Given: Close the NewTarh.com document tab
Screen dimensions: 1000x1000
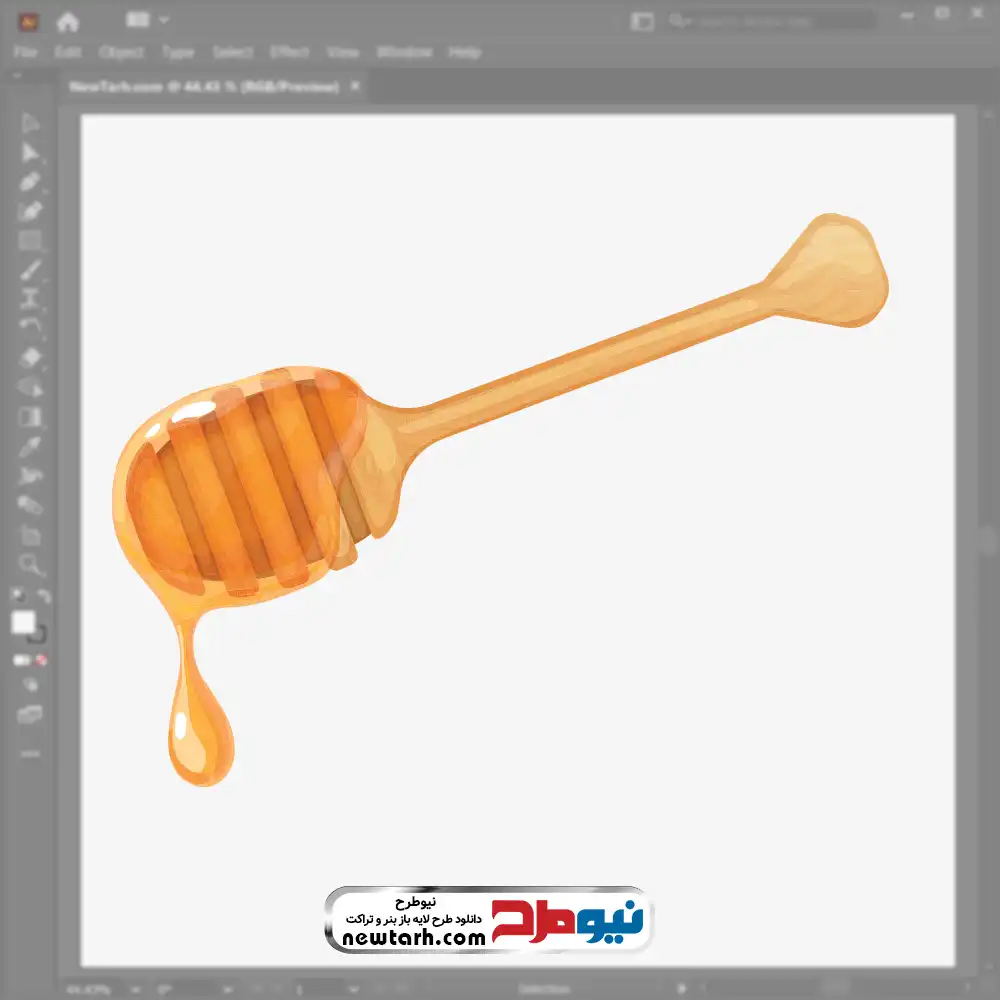Looking at the screenshot, I should (354, 87).
